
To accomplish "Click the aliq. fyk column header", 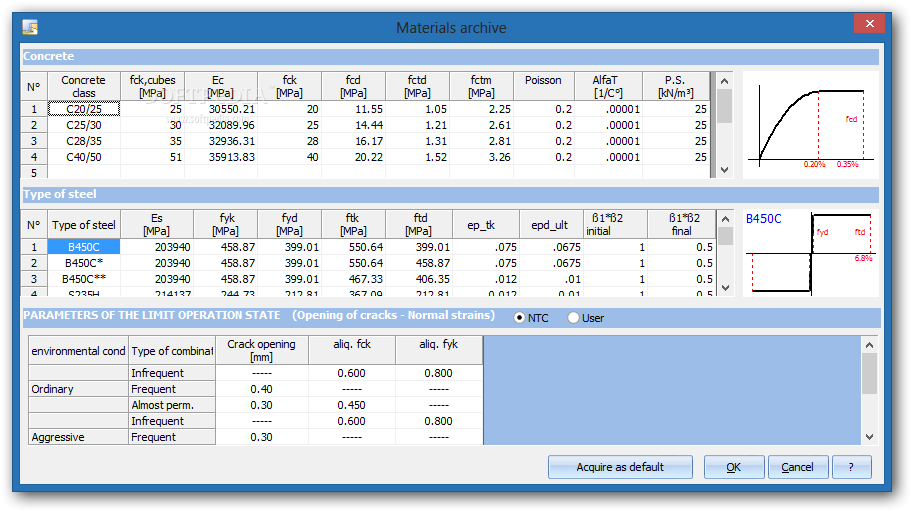I will (439, 350).
